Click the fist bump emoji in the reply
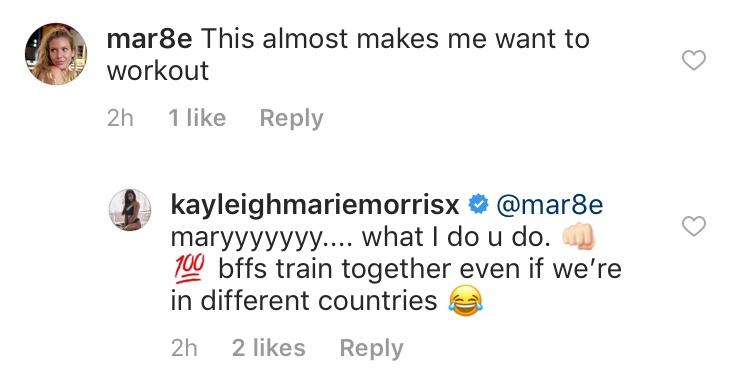This screenshot has height=380, width=750. (x=578, y=236)
